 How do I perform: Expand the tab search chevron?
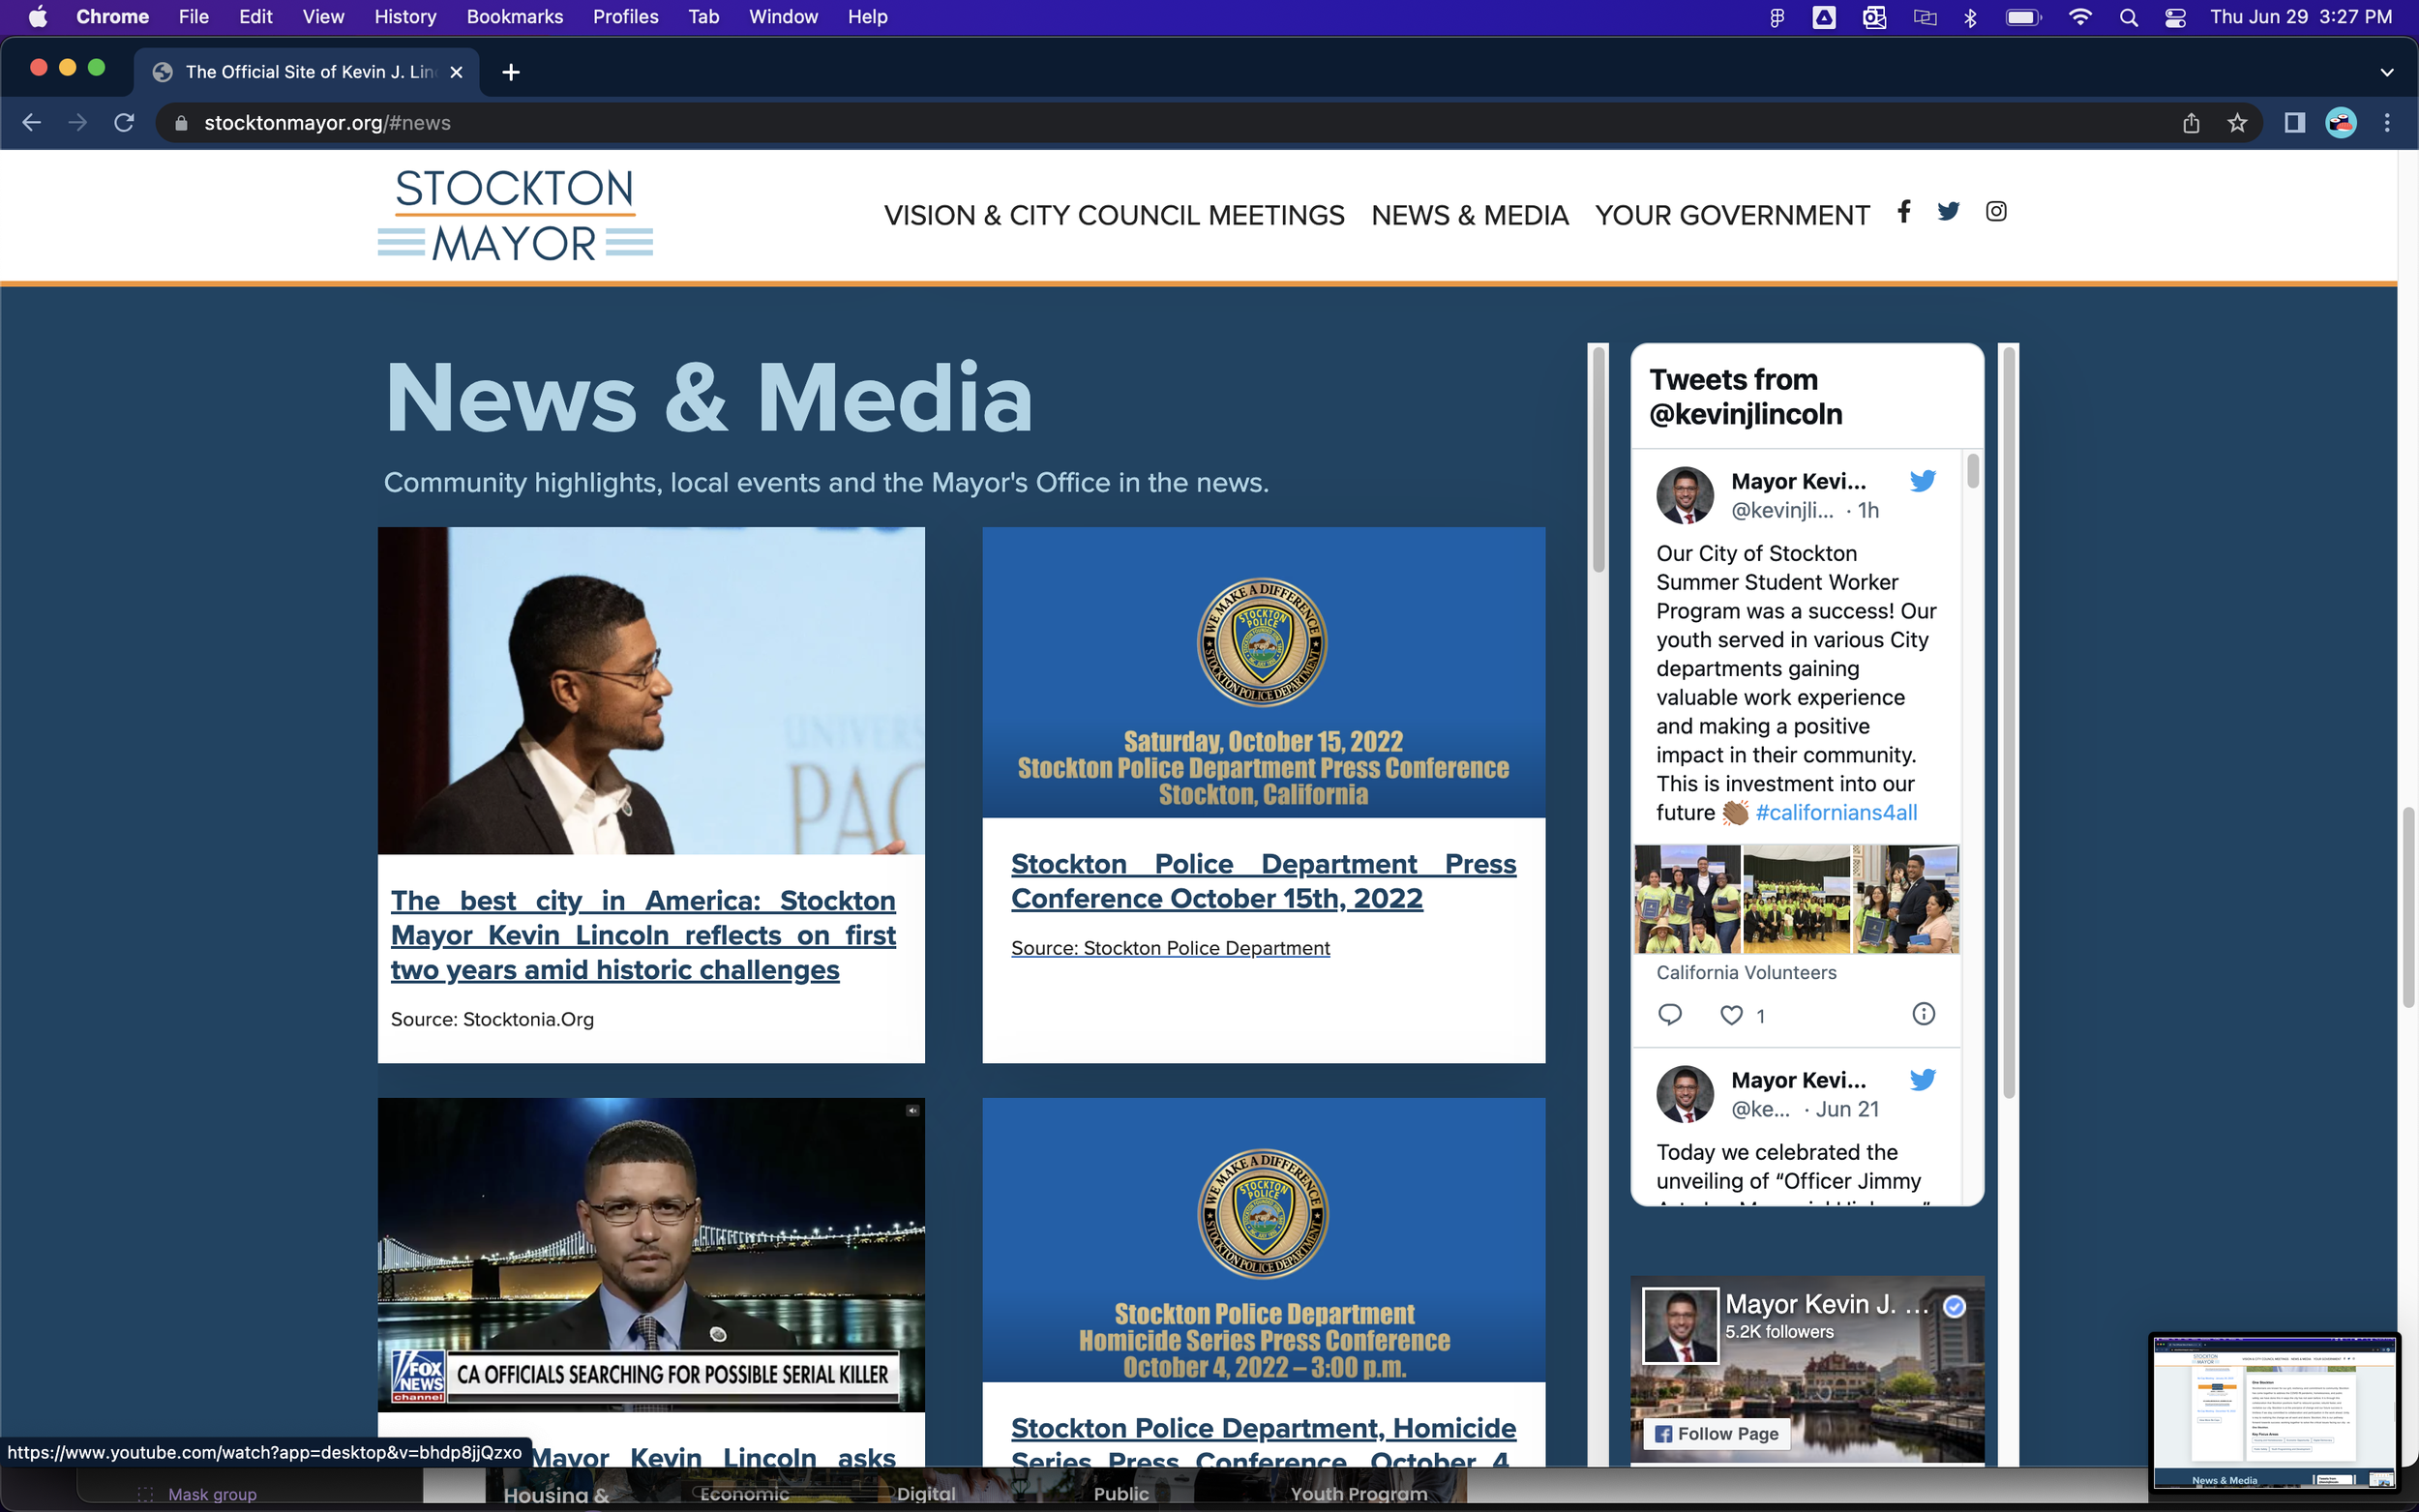[2387, 72]
